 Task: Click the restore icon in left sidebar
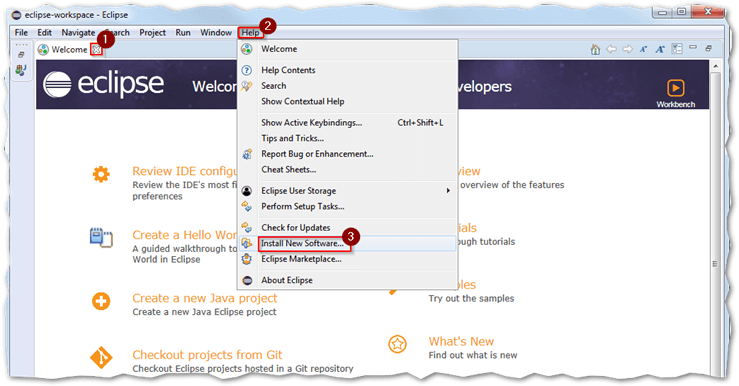click(21, 55)
